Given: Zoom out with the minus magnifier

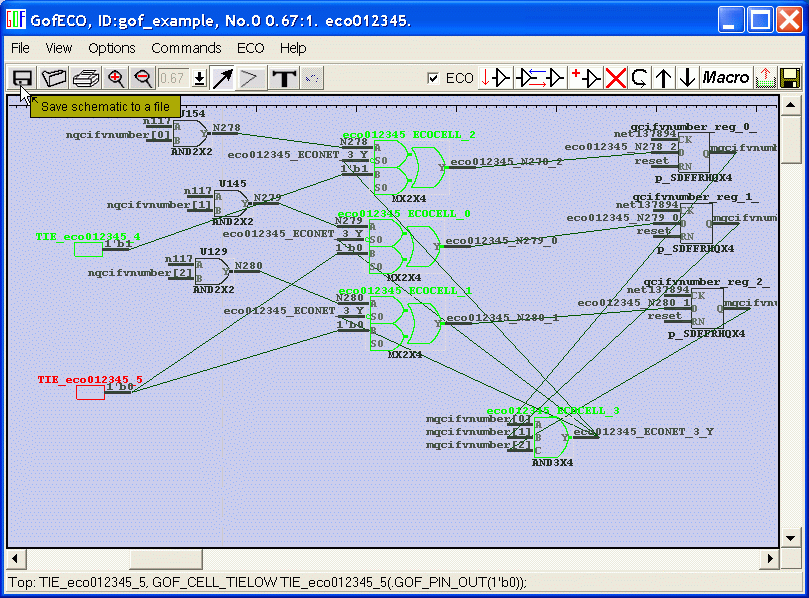Looking at the screenshot, I should pos(143,78).
